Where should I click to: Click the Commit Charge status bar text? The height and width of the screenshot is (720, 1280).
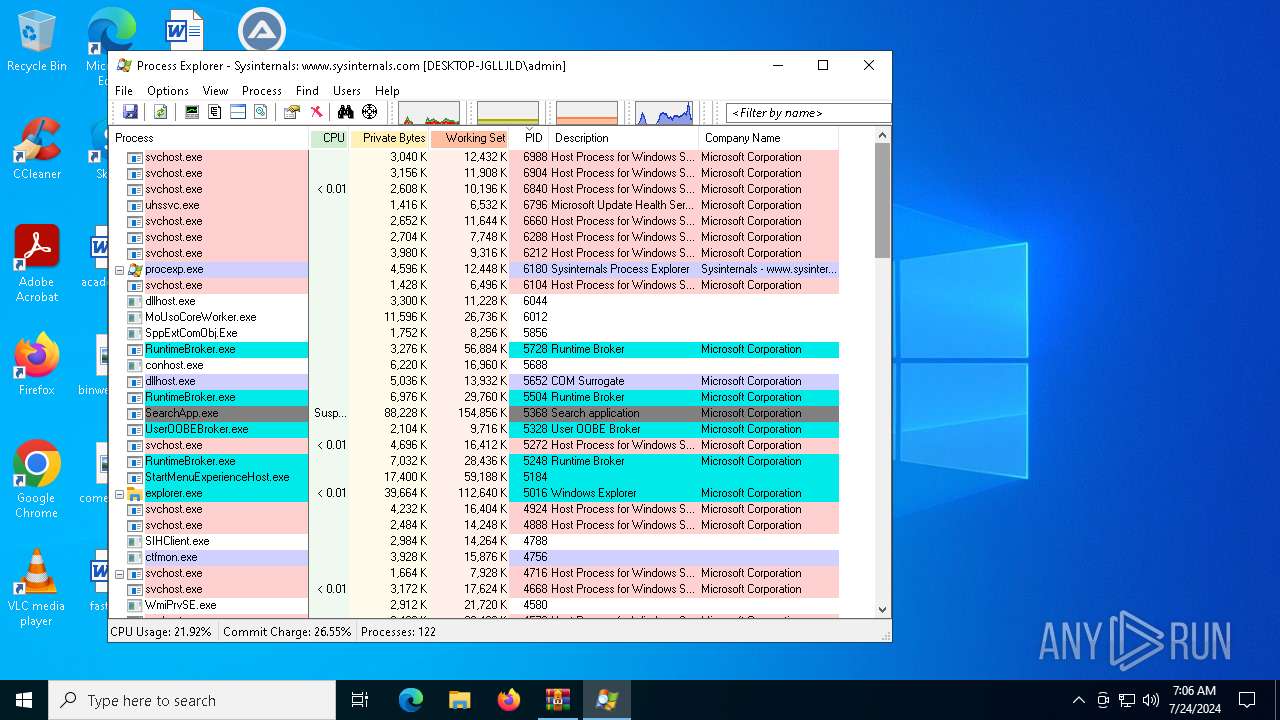click(287, 632)
